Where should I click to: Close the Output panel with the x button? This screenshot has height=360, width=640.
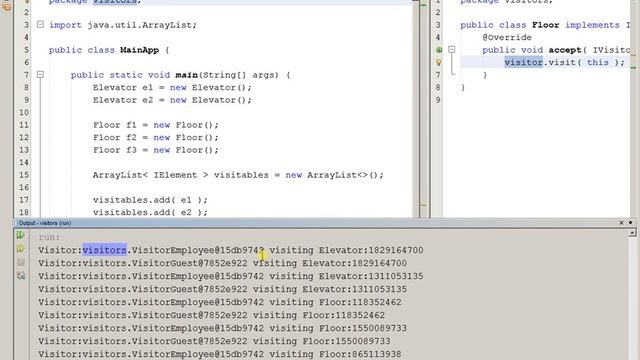coord(621,223)
